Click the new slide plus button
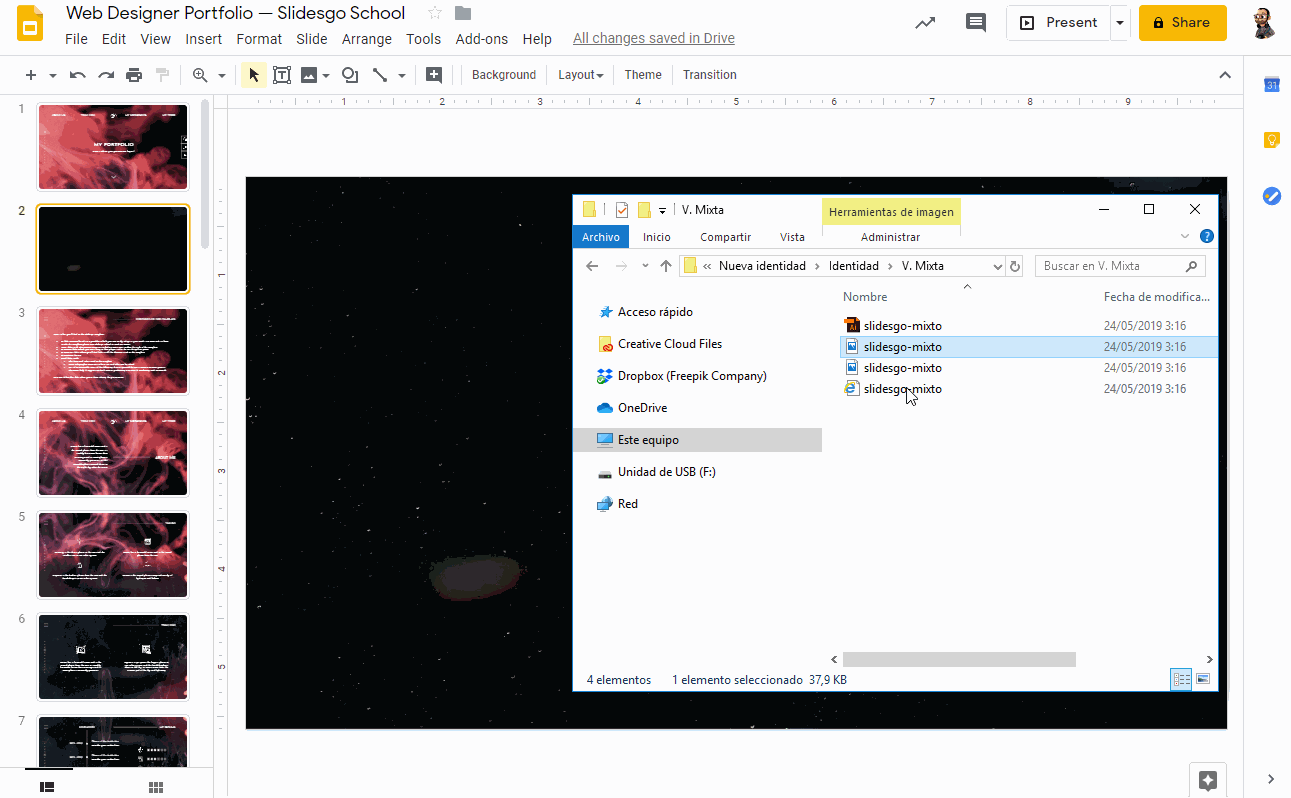 tap(31, 75)
